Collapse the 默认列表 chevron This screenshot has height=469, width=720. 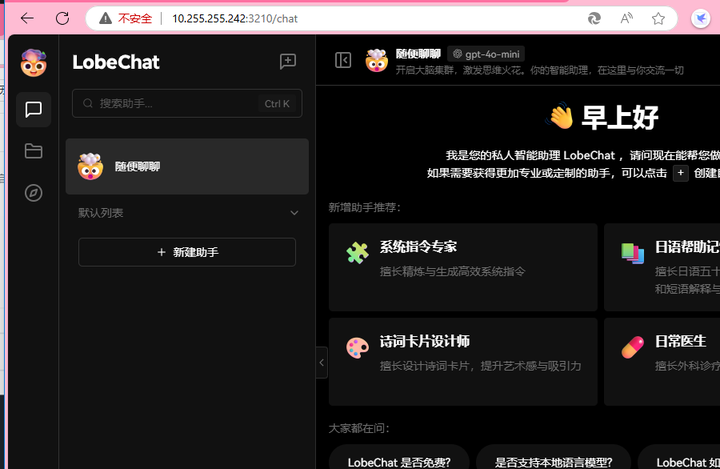tap(294, 213)
